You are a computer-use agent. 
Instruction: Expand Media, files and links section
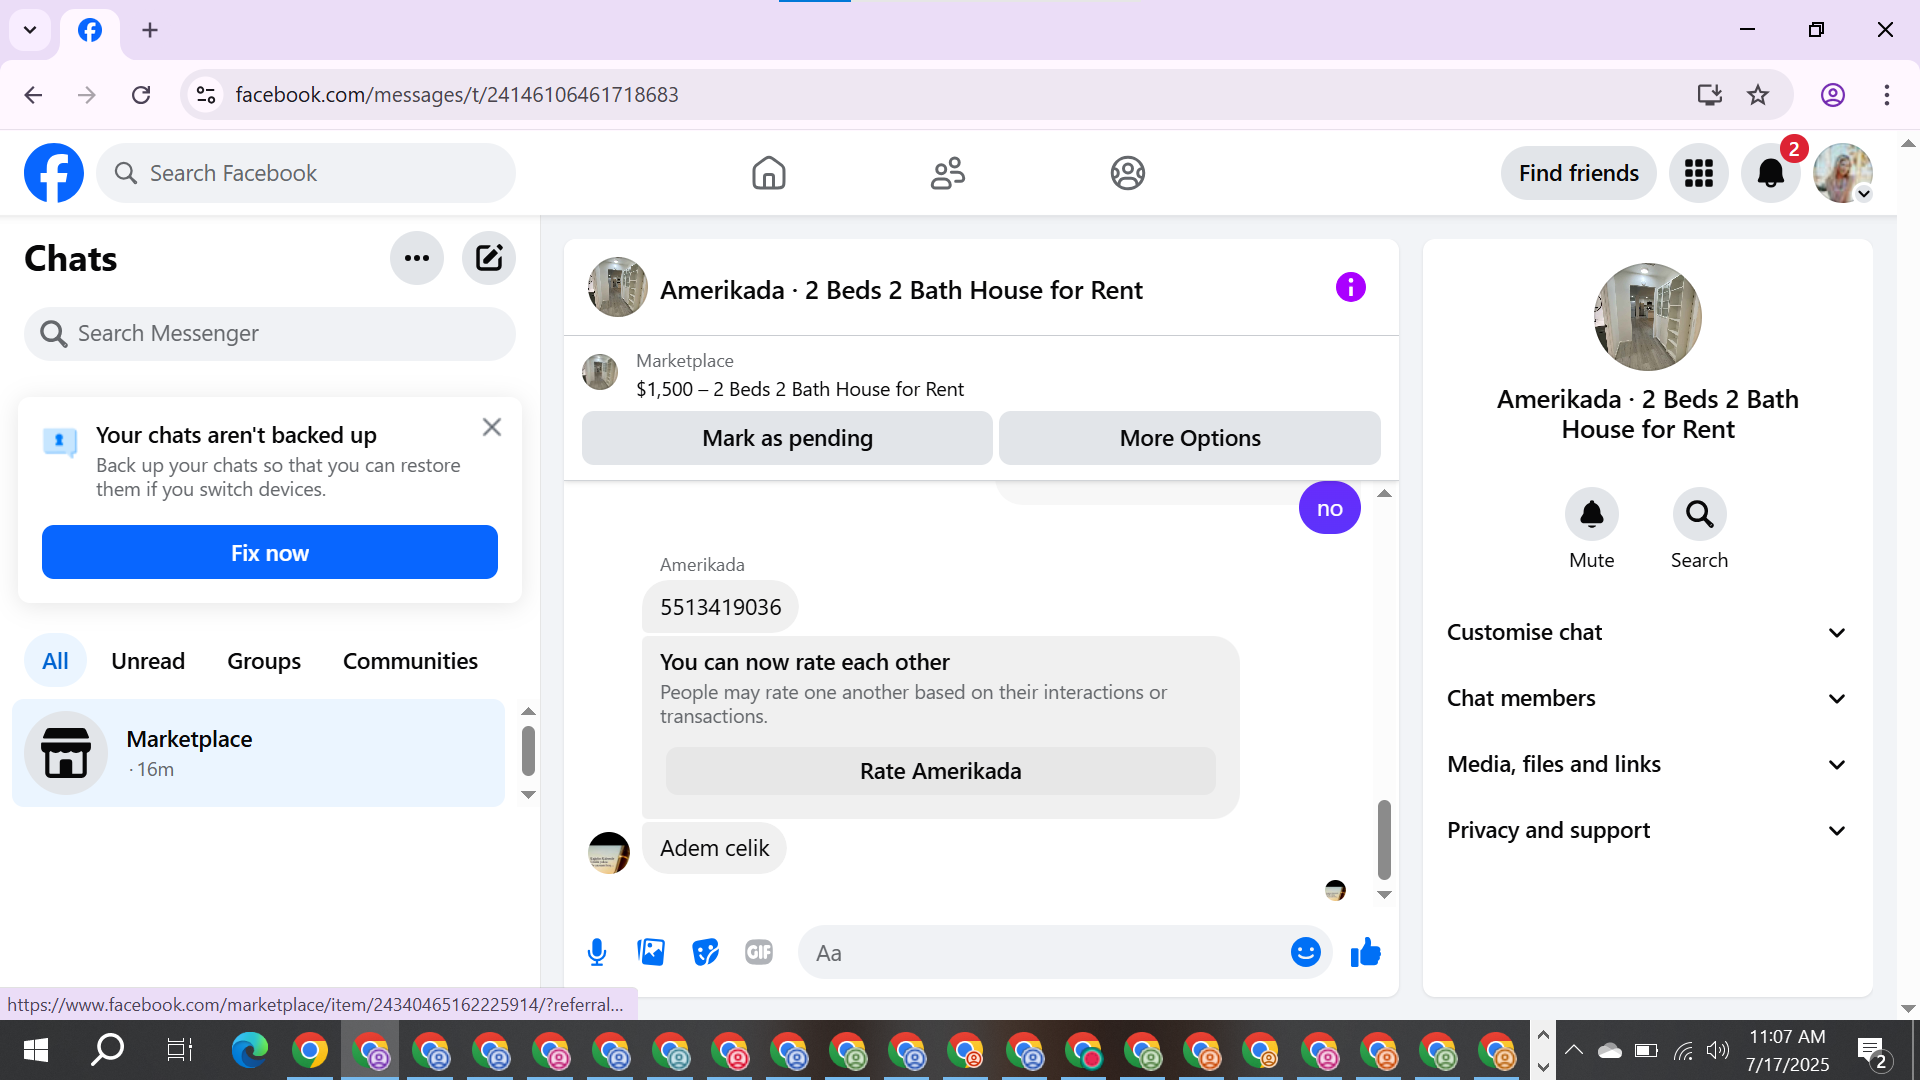[1647, 764]
